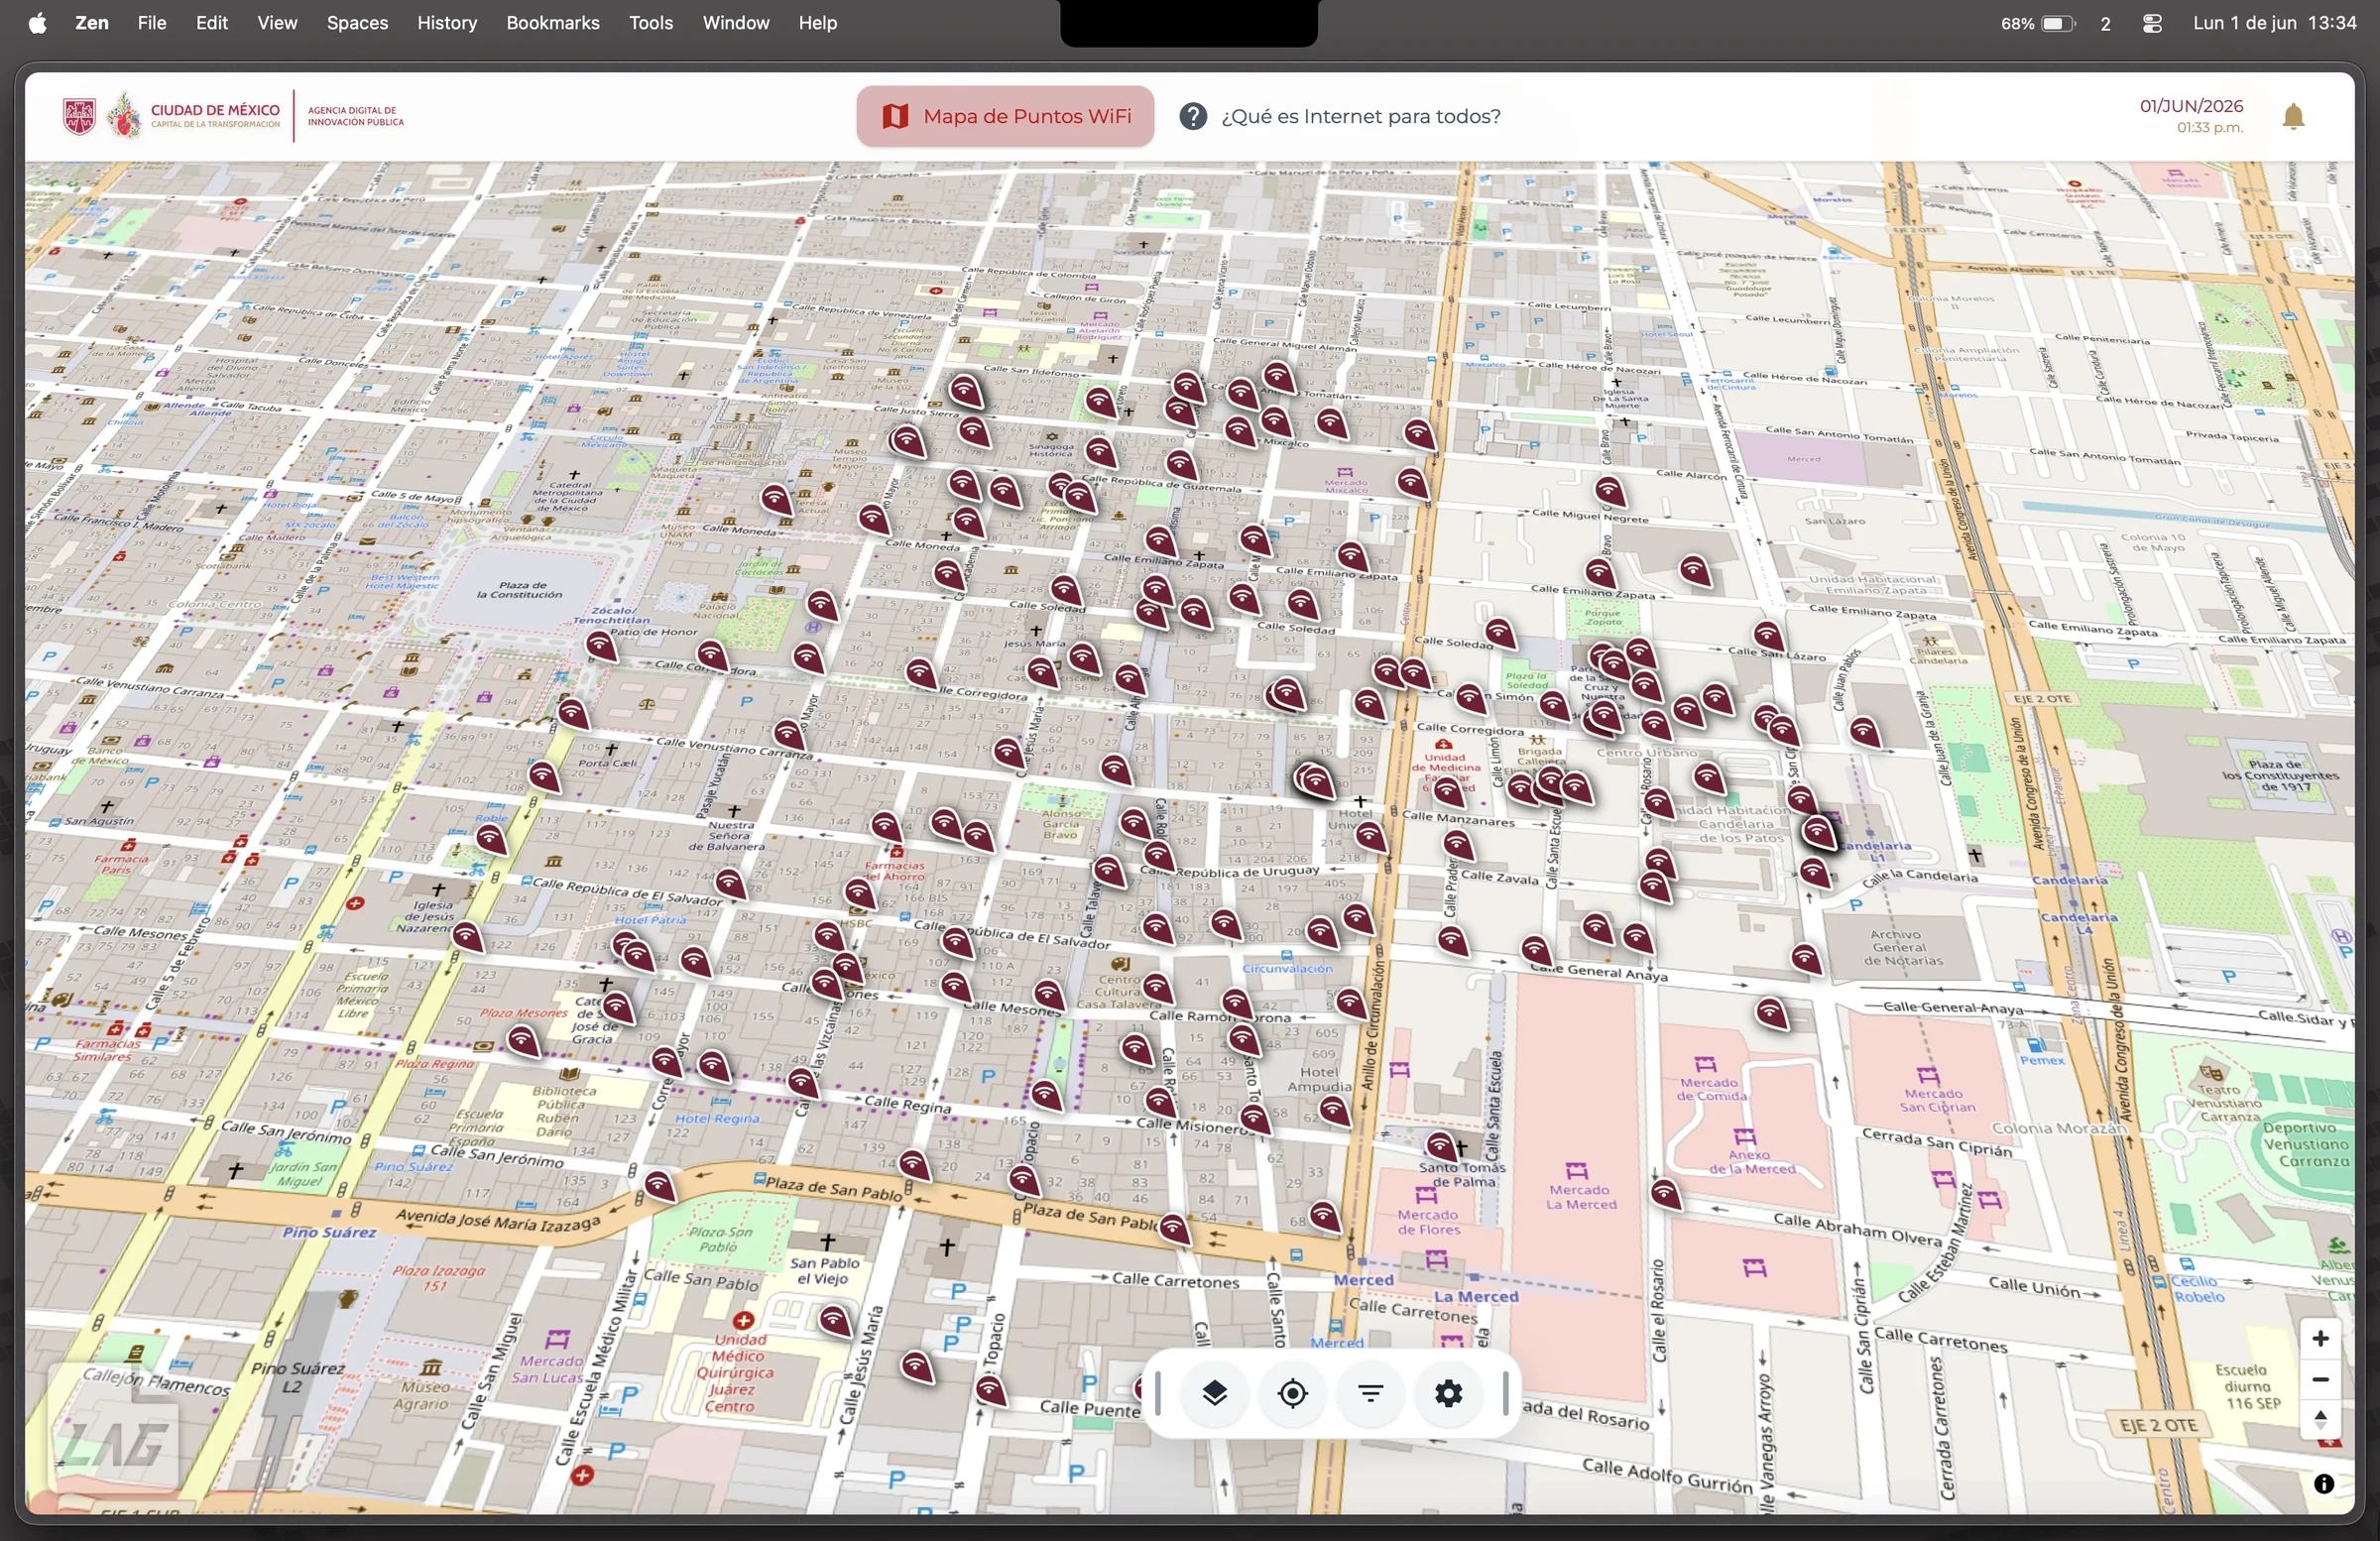The image size is (2380, 1541).
Task: Open map settings gear
Action: [1449, 1393]
